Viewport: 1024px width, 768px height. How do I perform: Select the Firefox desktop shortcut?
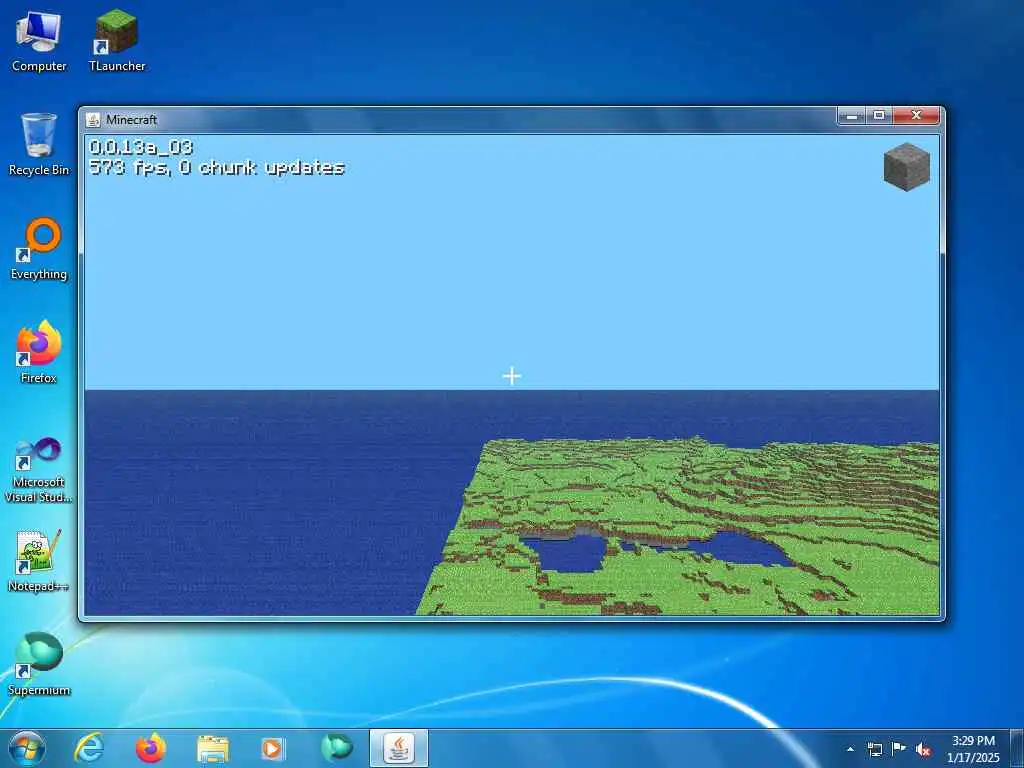point(39,352)
